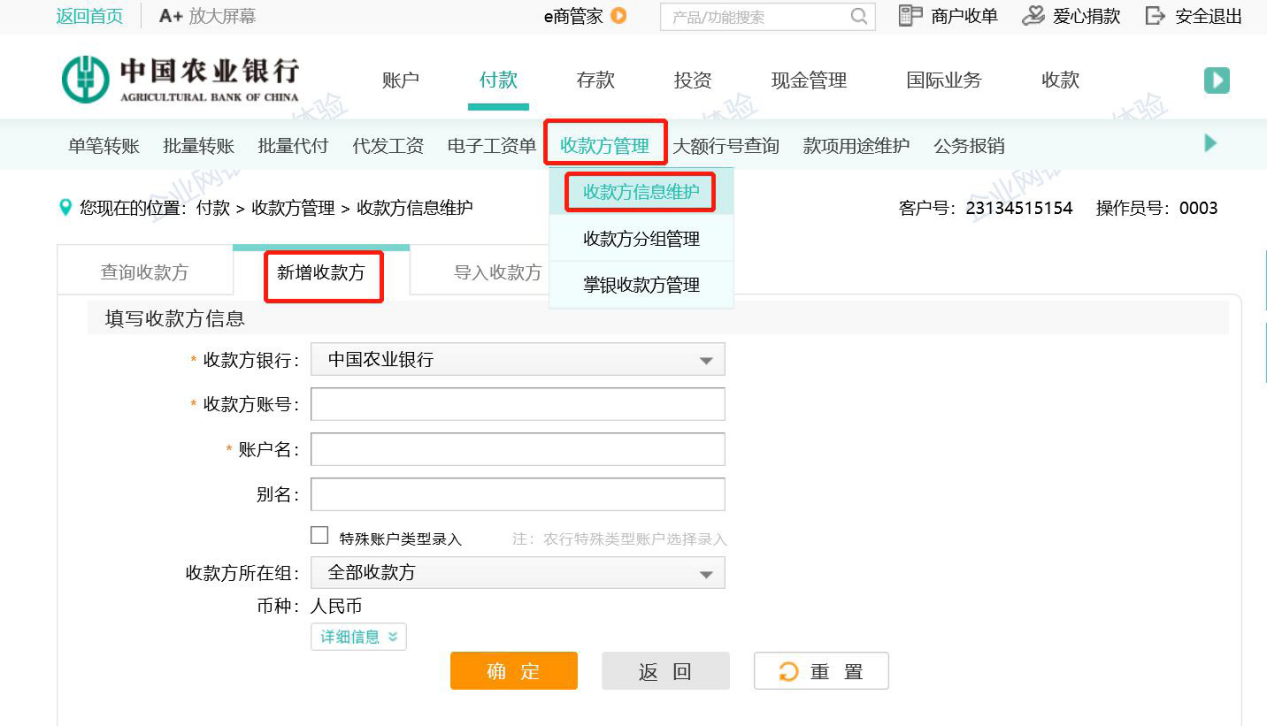
Task: Open the 导入收款方 tab
Action: coord(497,272)
